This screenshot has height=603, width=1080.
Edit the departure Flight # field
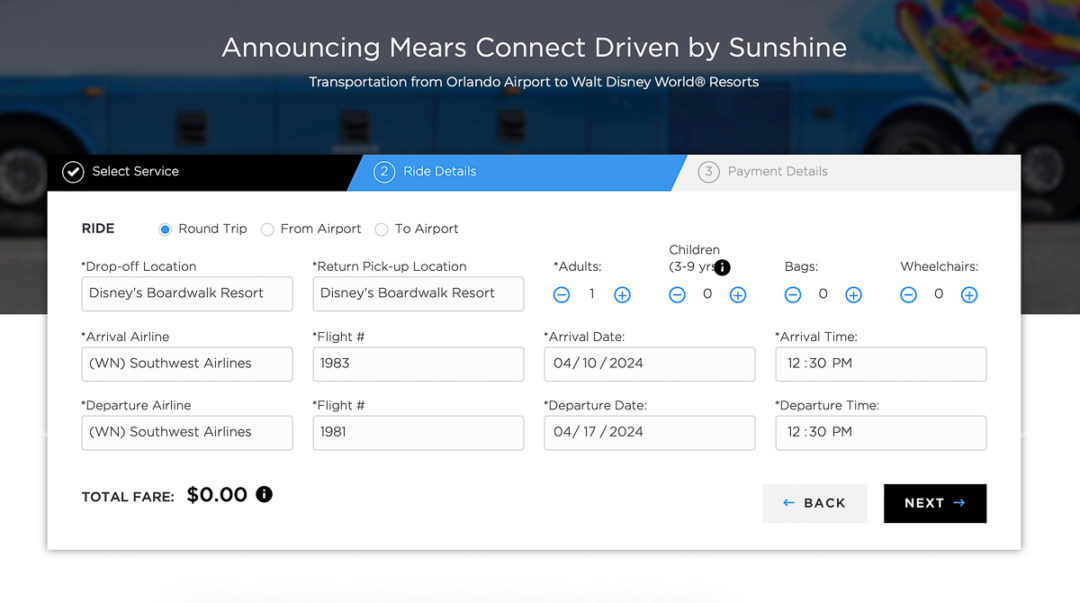click(x=417, y=432)
